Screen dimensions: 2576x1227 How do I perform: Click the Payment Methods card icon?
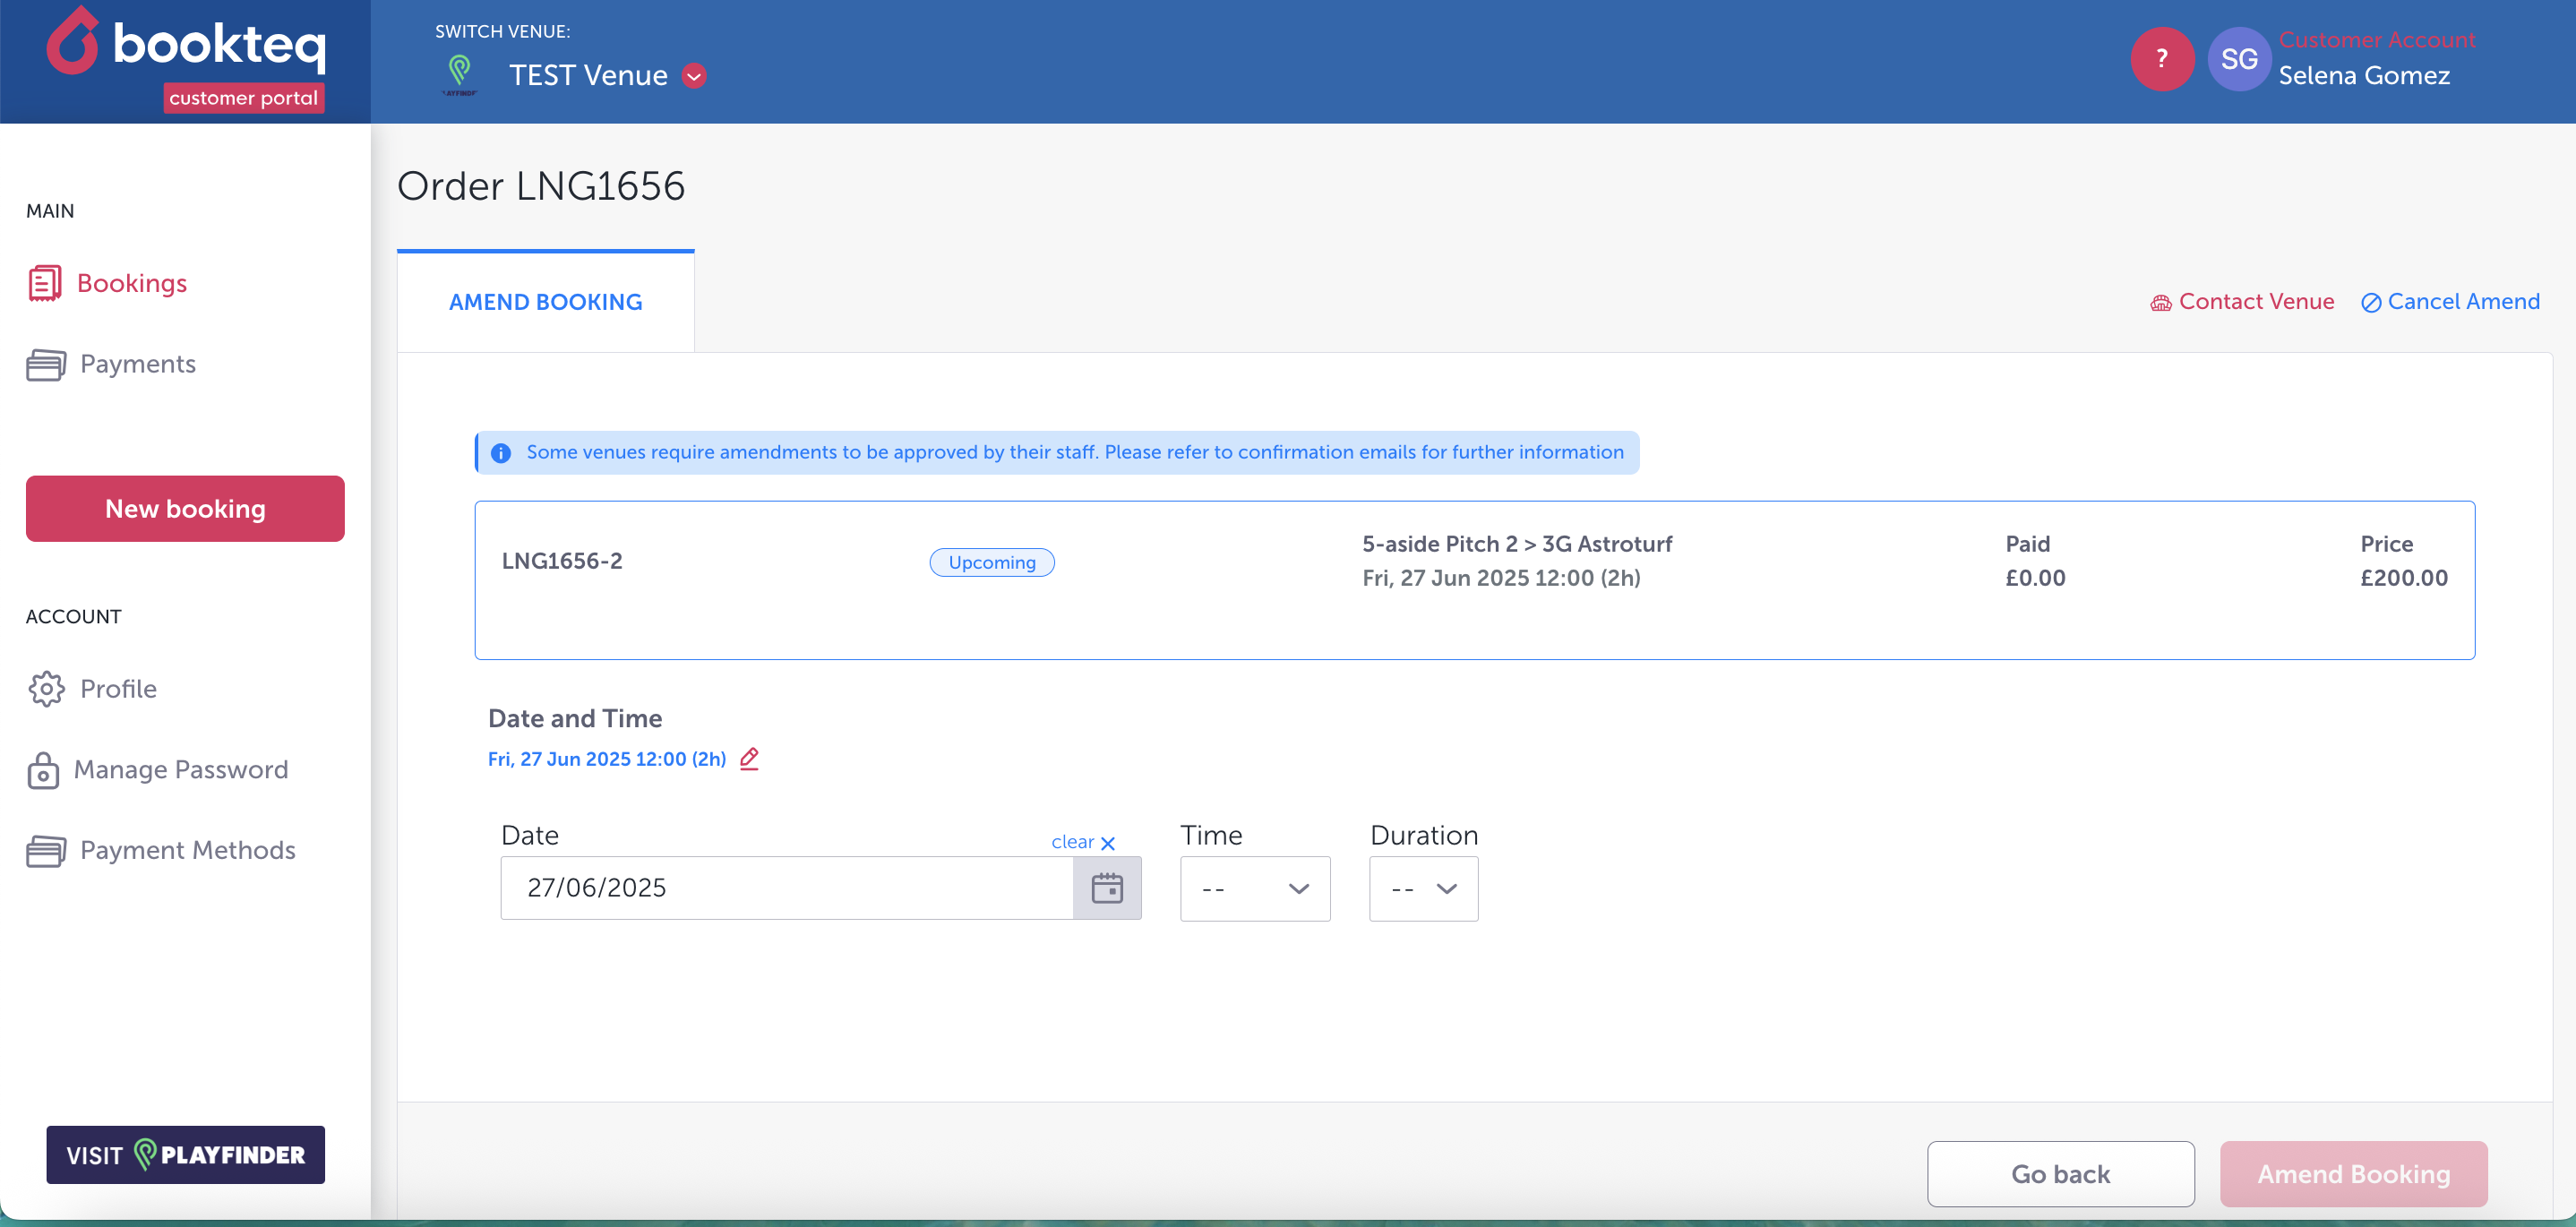coord(46,851)
